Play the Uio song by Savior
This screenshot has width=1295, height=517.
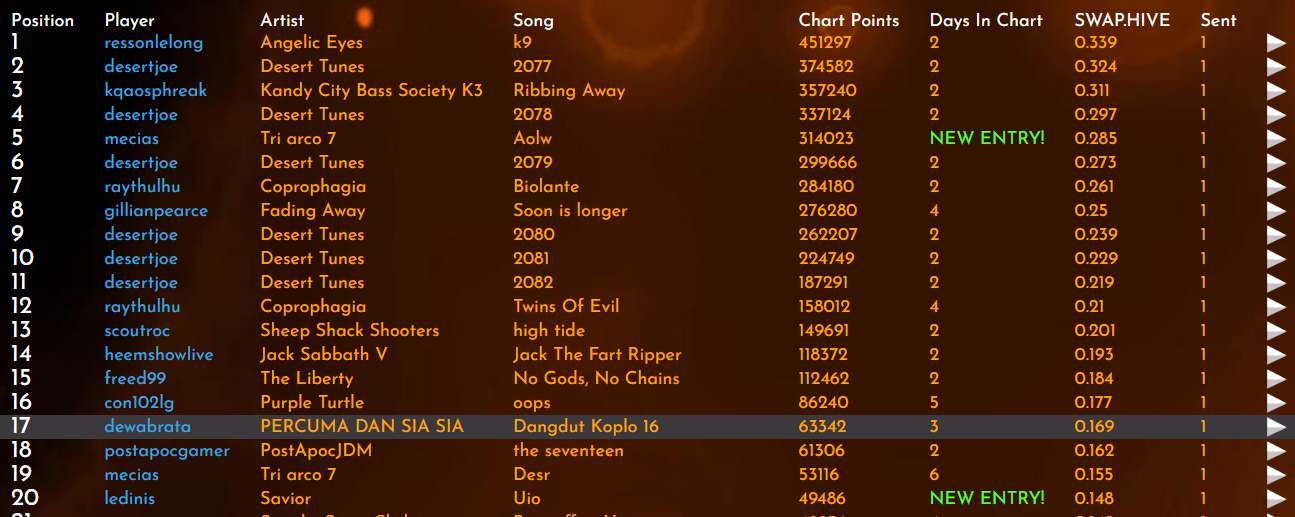tap(1276, 499)
